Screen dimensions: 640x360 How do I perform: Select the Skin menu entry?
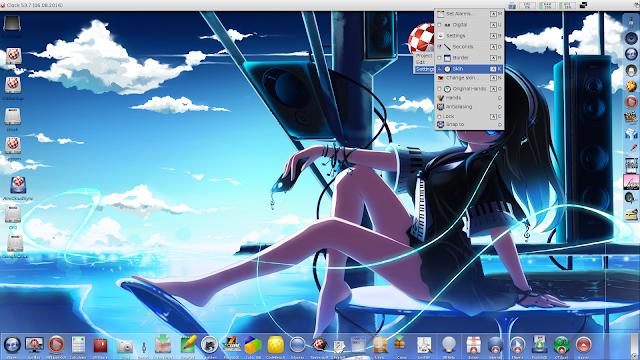(469, 69)
